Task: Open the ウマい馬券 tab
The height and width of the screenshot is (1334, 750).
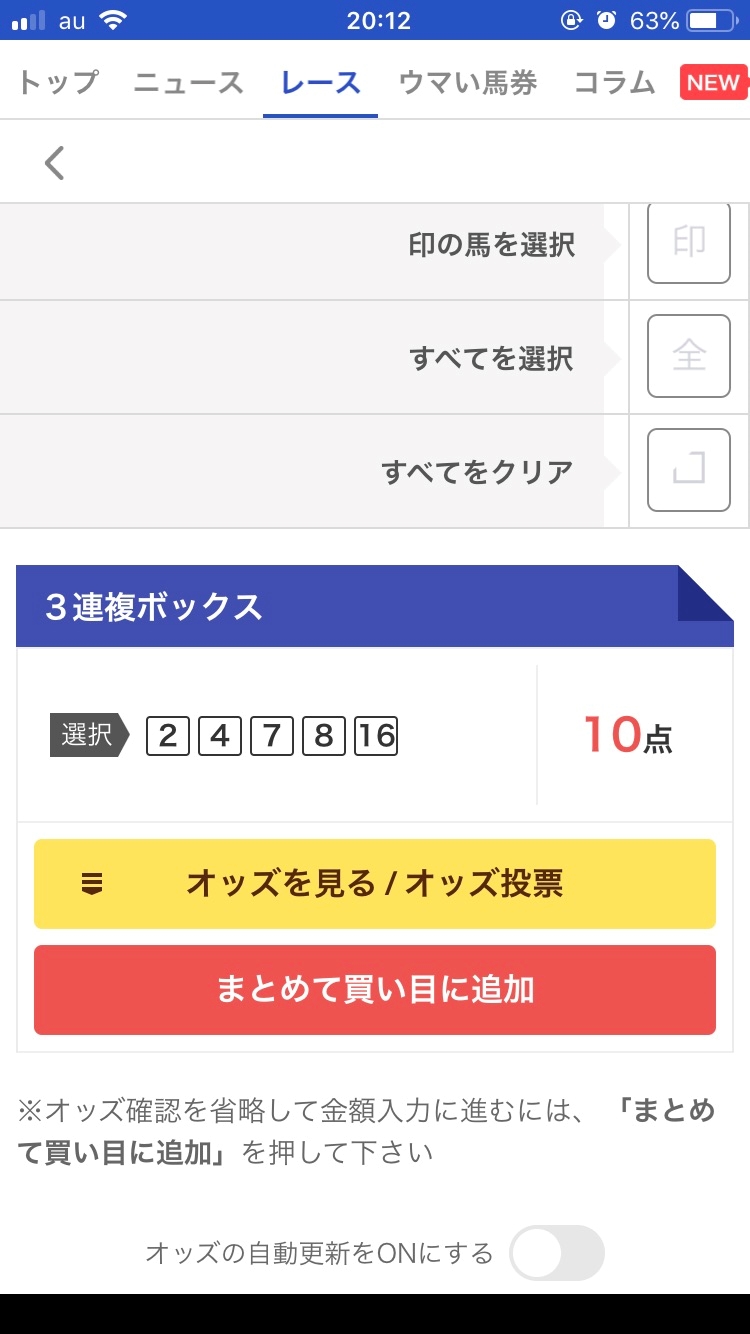Action: coord(467,83)
